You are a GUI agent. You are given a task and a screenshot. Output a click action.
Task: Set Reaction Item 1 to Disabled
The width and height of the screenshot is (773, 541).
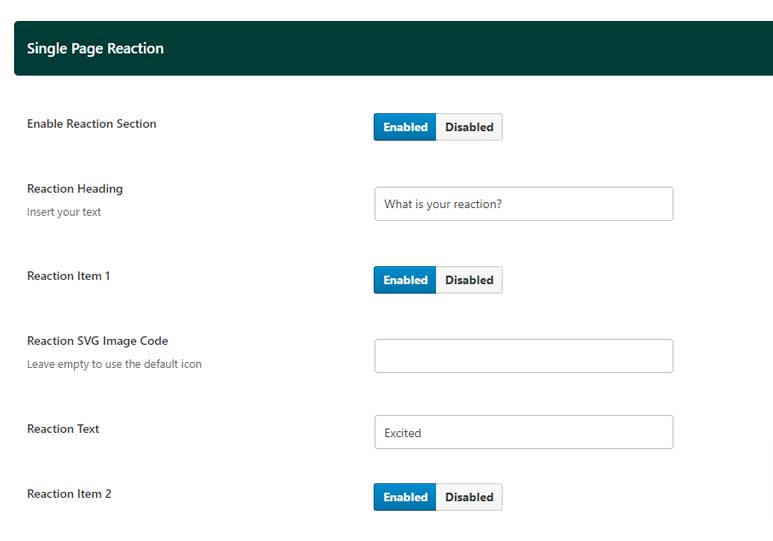point(469,280)
